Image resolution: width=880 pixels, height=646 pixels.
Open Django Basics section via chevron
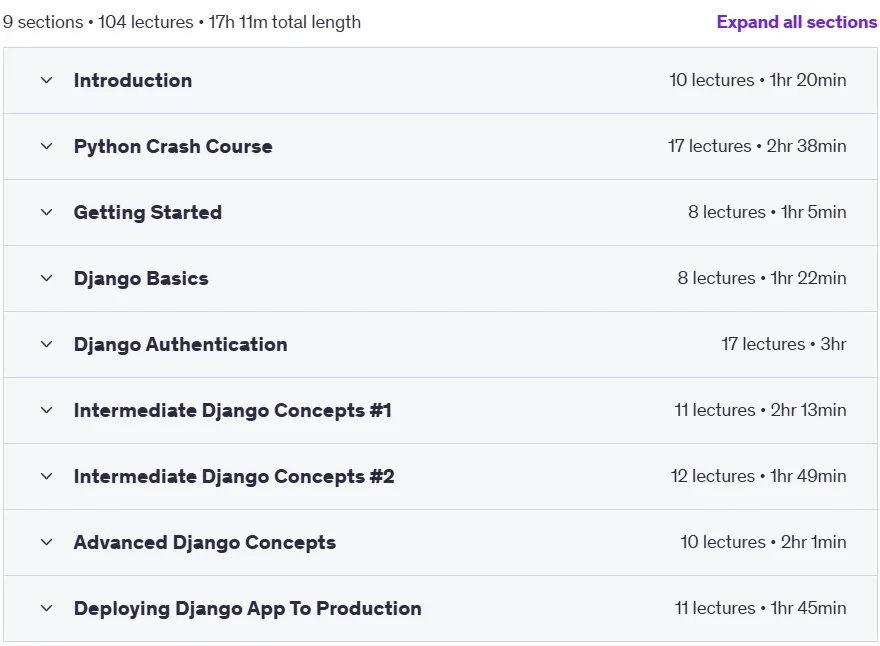pos(47,278)
